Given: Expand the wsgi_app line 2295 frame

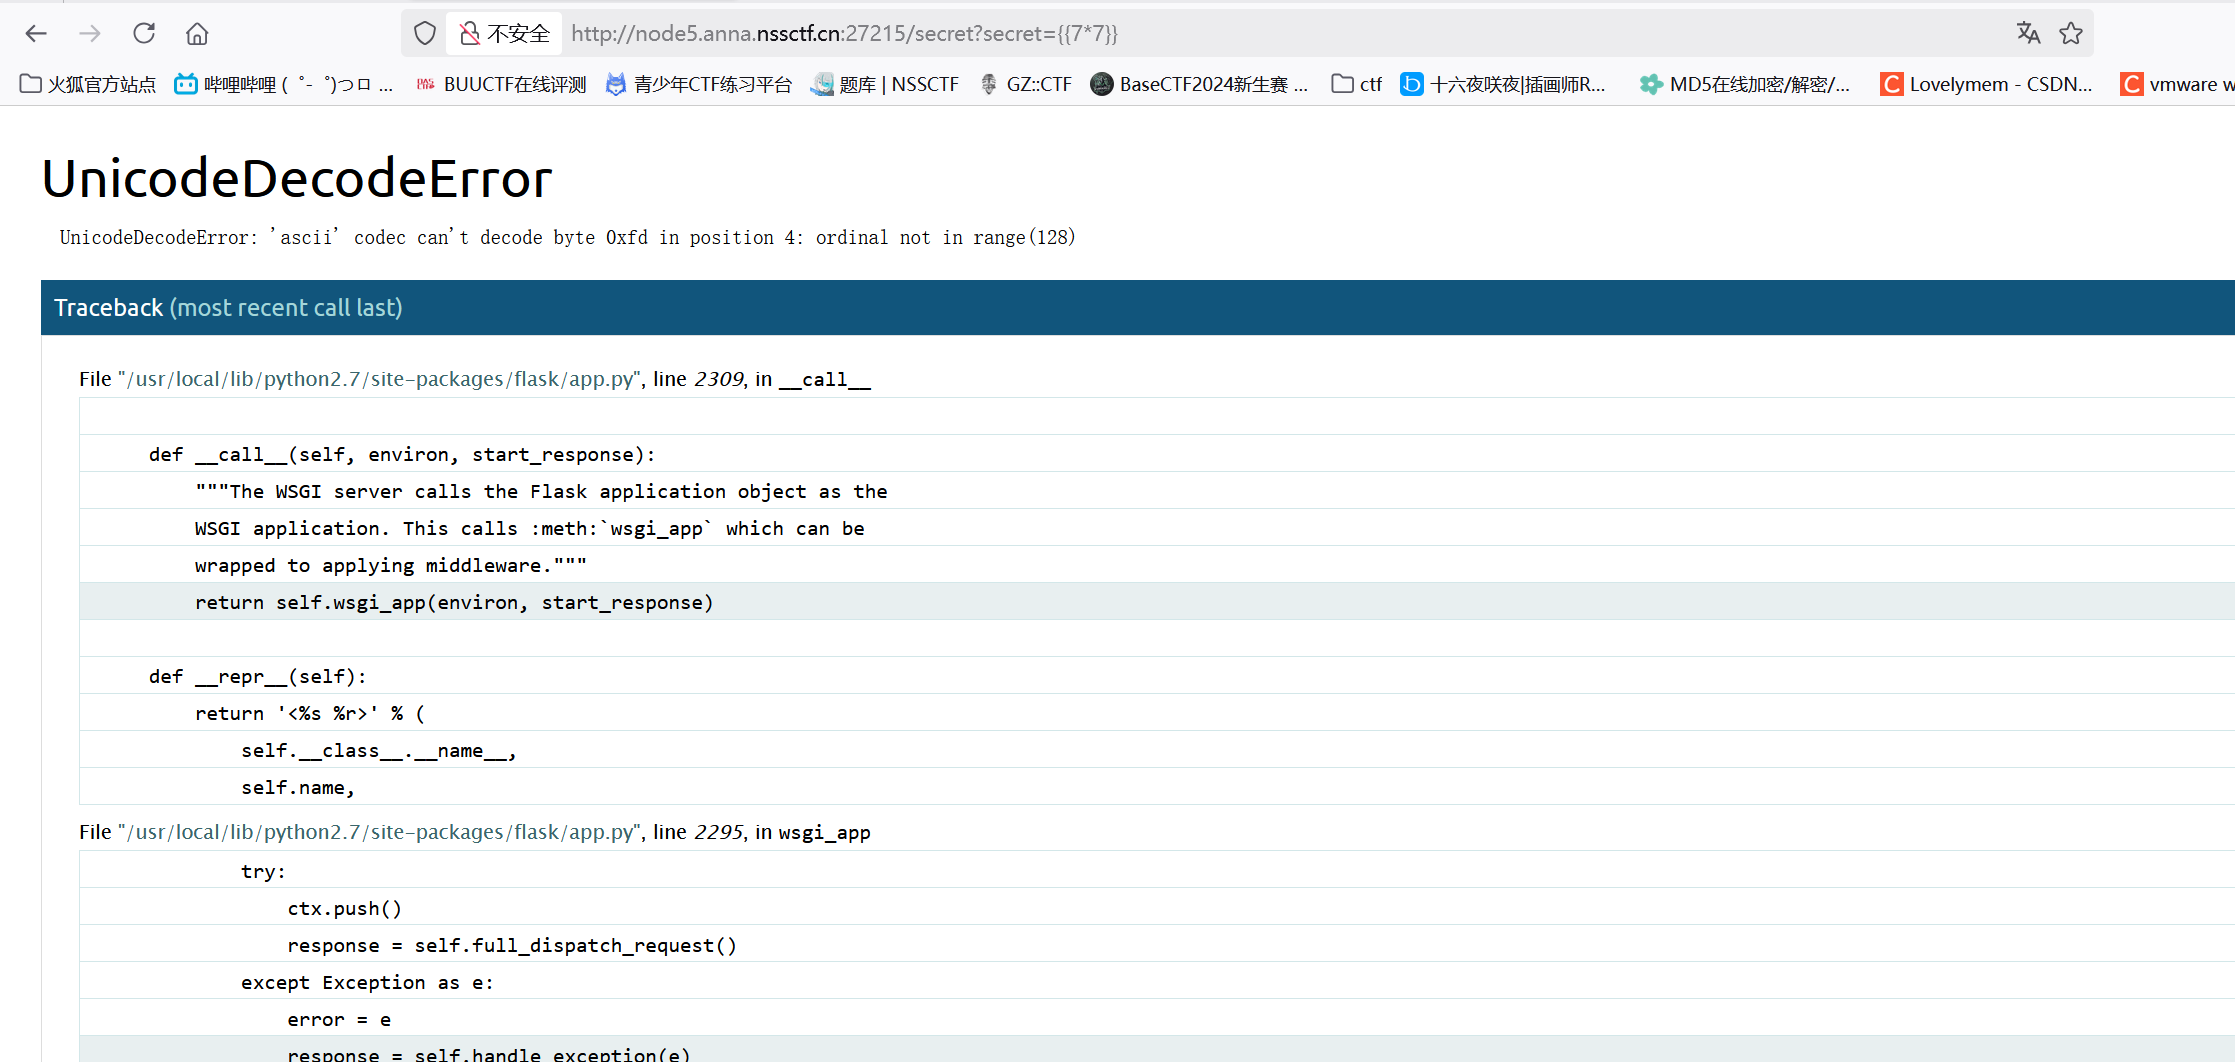Looking at the screenshot, I should 474,832.
